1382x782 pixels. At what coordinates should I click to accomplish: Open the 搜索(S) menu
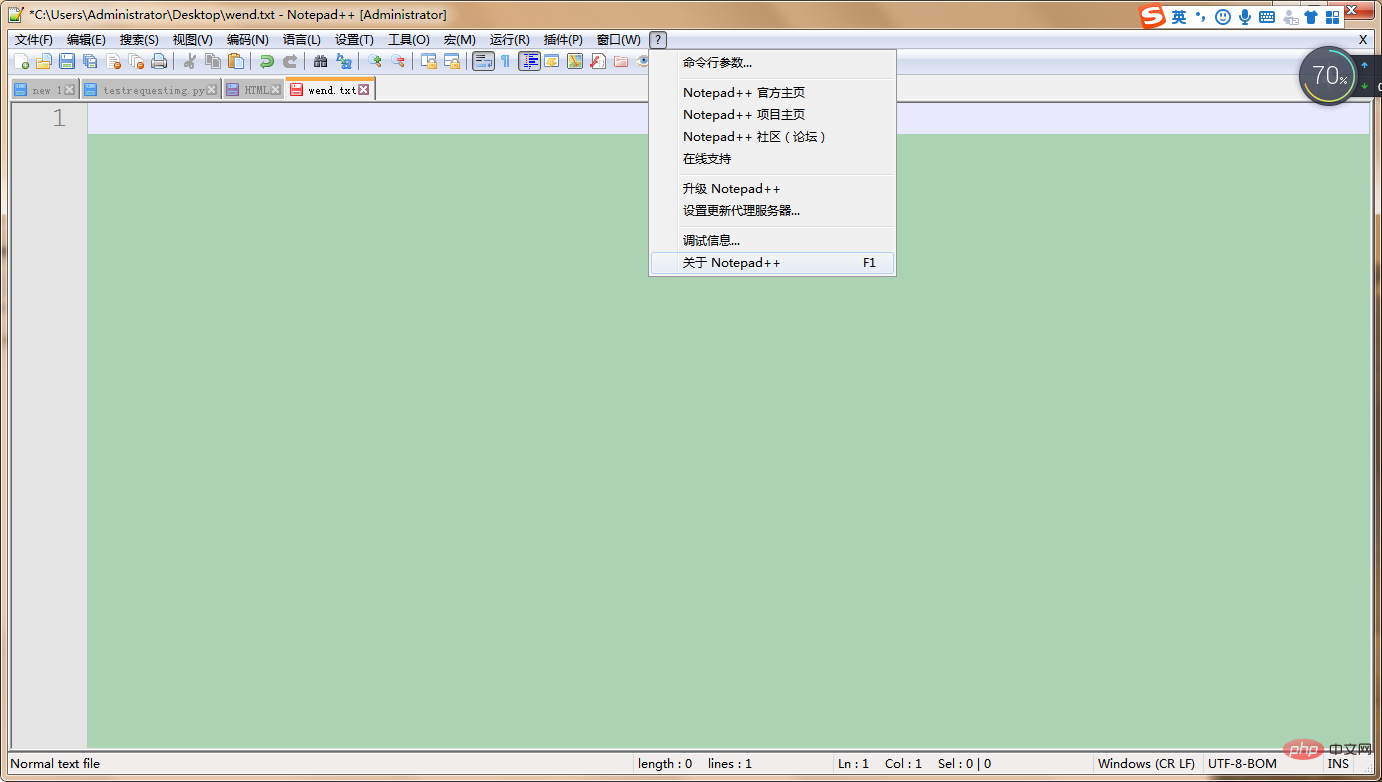click(139, 40)
